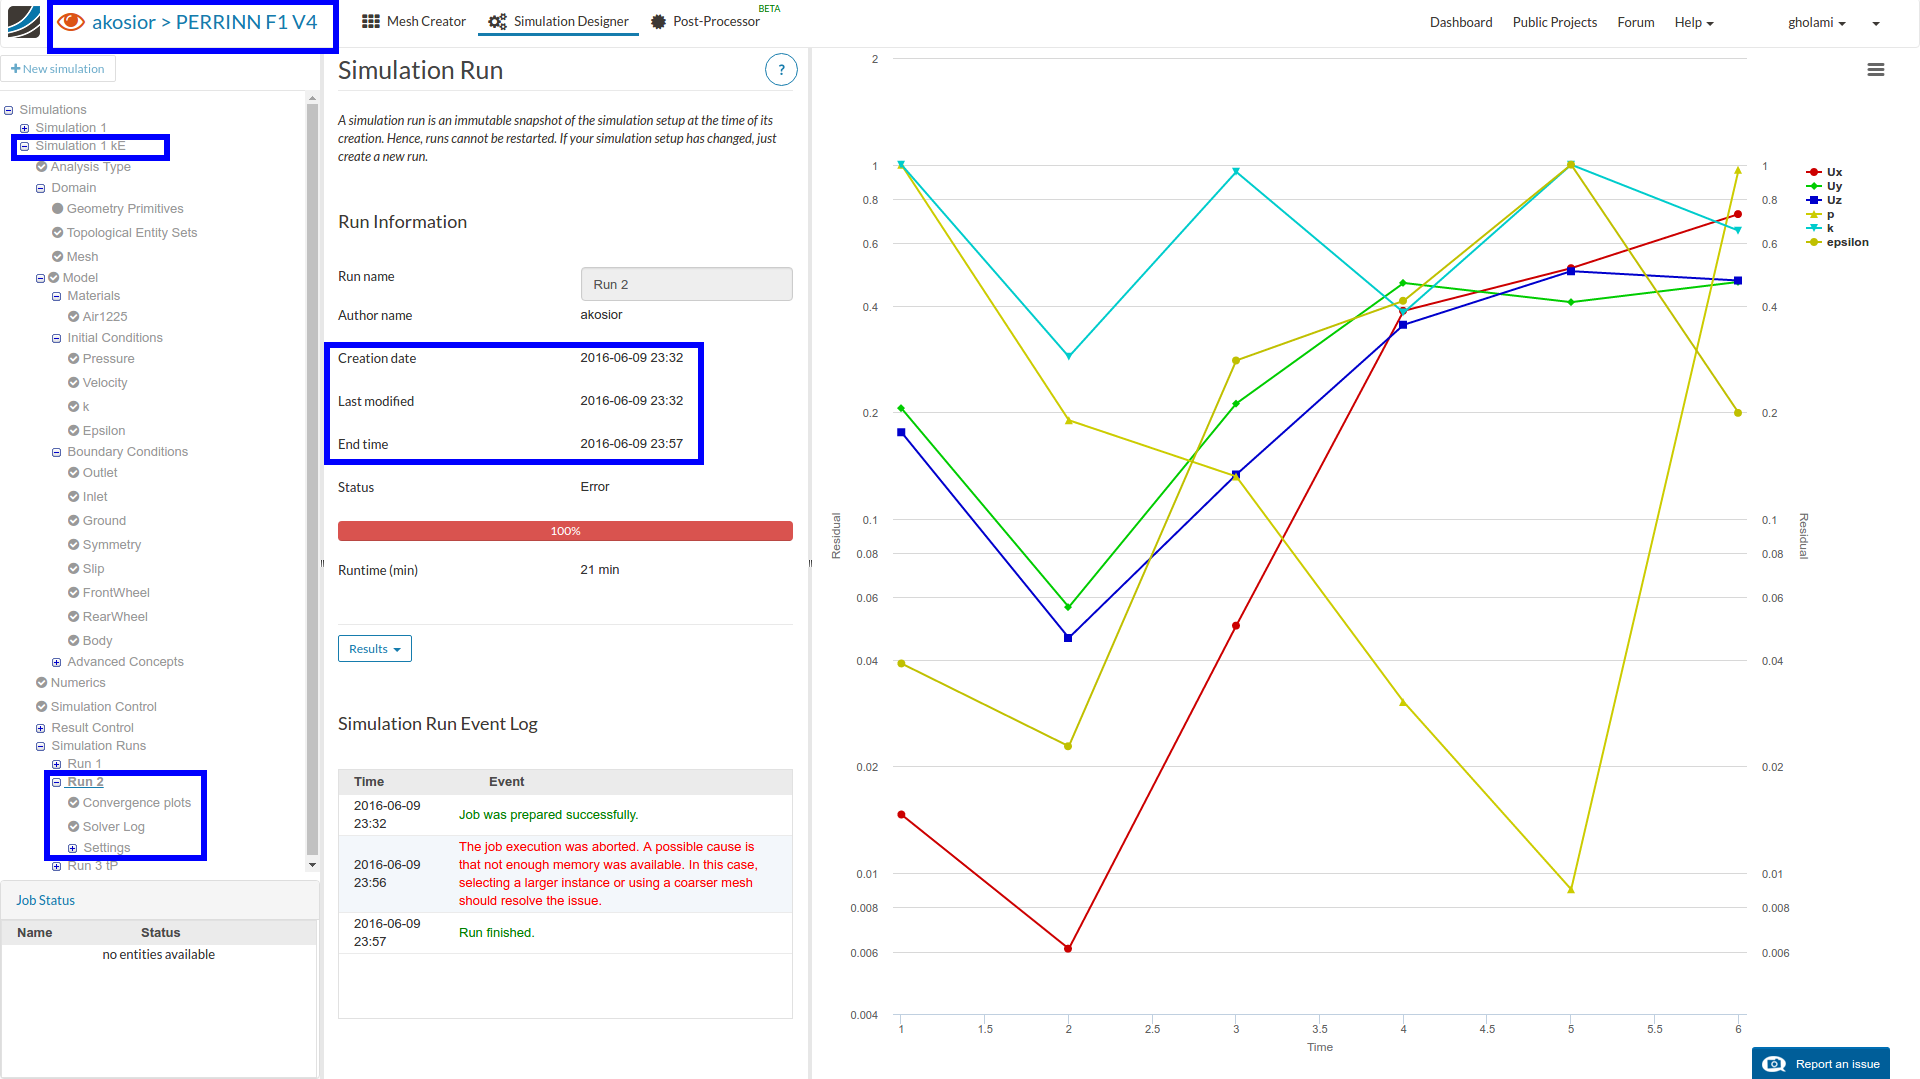Open the Results dropdown
This screenshot has width=1920, height=1079.
[x=375, y=649]
